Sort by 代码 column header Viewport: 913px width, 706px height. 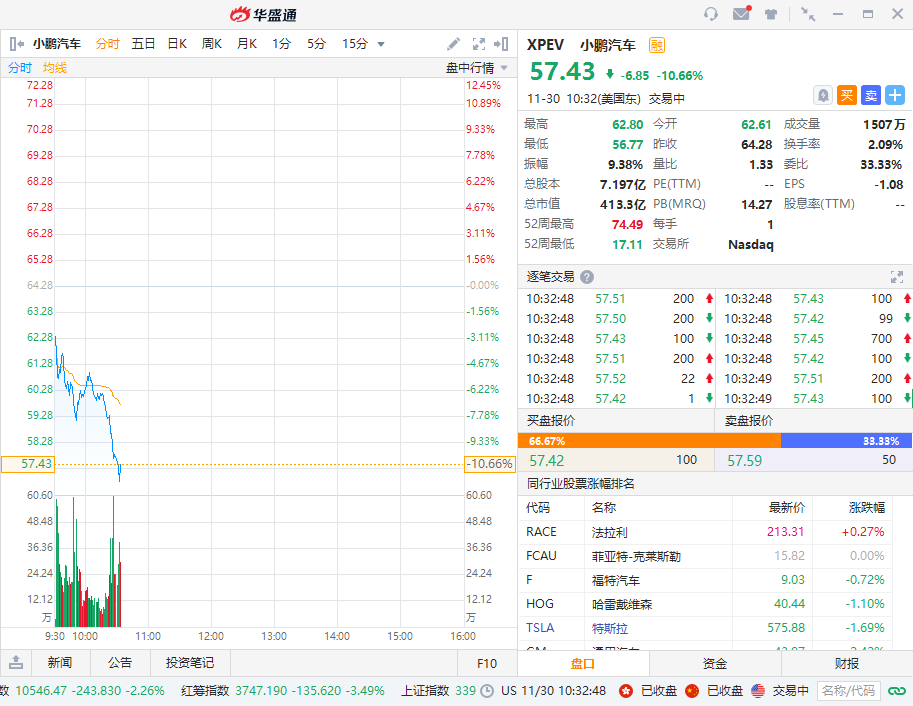pyautogui.click(x=537, y=507)
